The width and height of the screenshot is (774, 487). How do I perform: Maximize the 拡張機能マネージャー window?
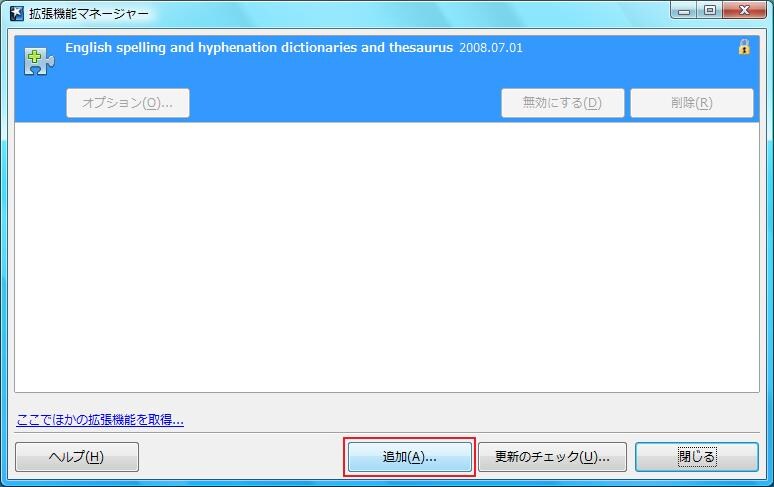click(x=710, y=11)
